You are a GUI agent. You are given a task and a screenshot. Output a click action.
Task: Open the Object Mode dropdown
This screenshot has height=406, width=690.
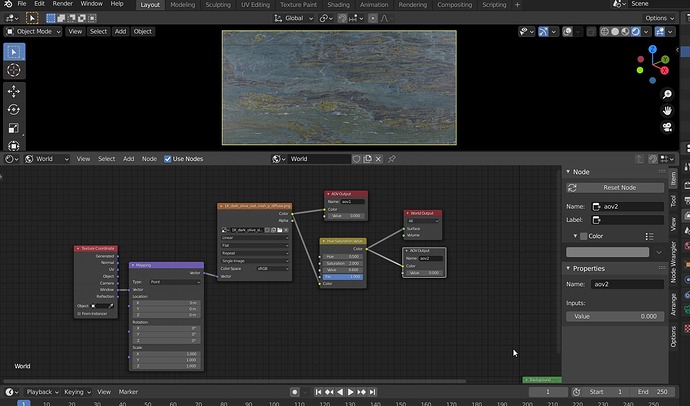pos(33,32)
